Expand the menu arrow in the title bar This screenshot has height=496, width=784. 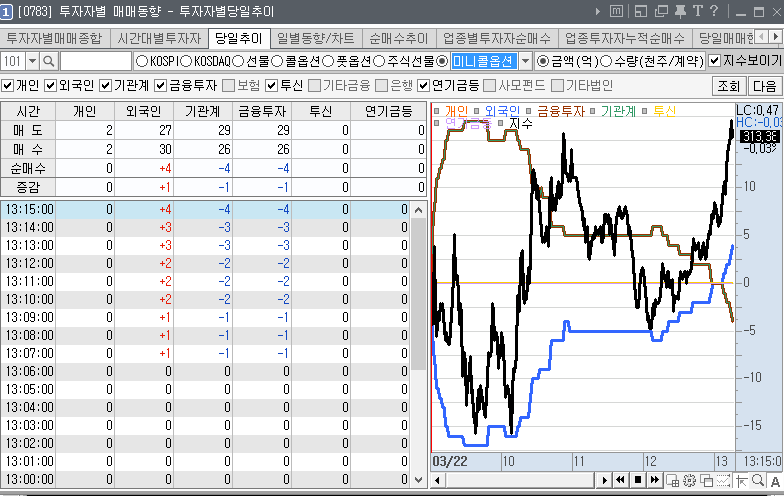pos(599,11)
